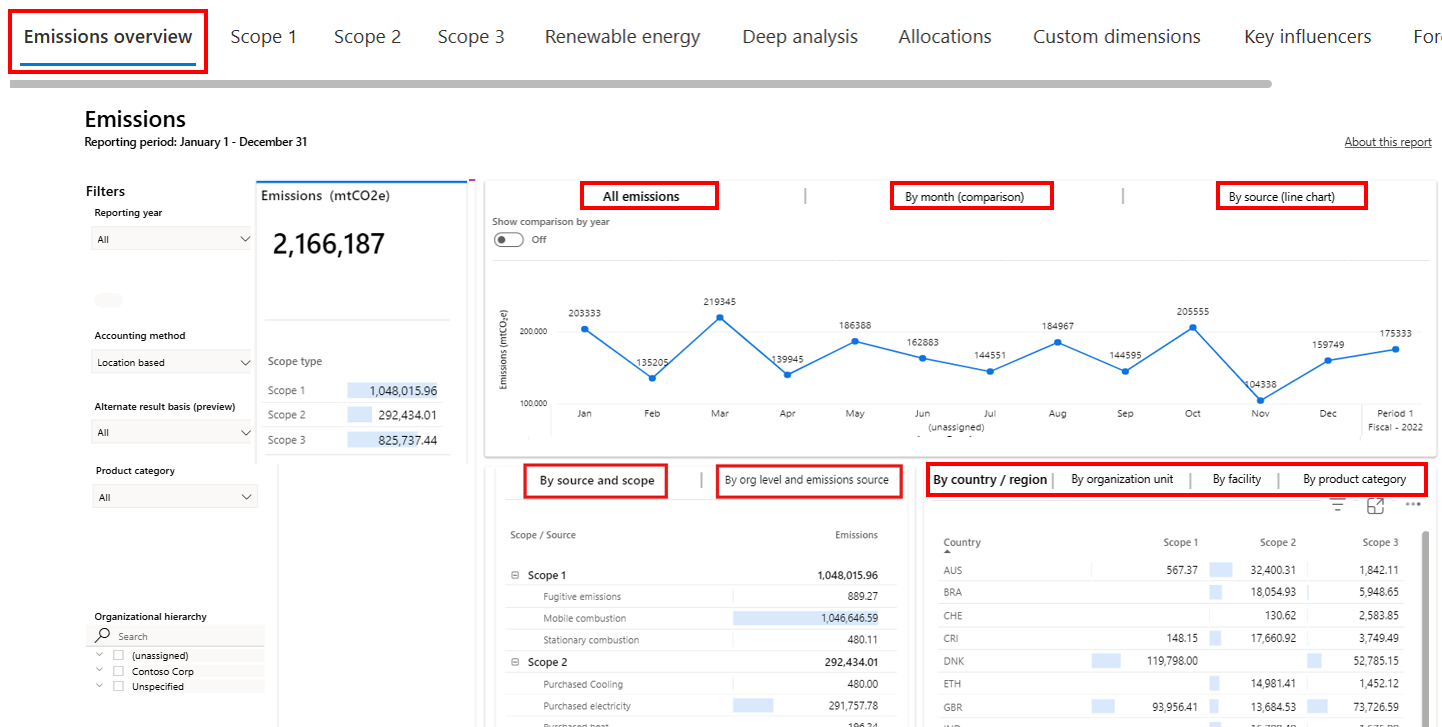Click the horizontal scrollbar under the tabs
Screen dimensions: 1442x727
(x=640, y=84)
